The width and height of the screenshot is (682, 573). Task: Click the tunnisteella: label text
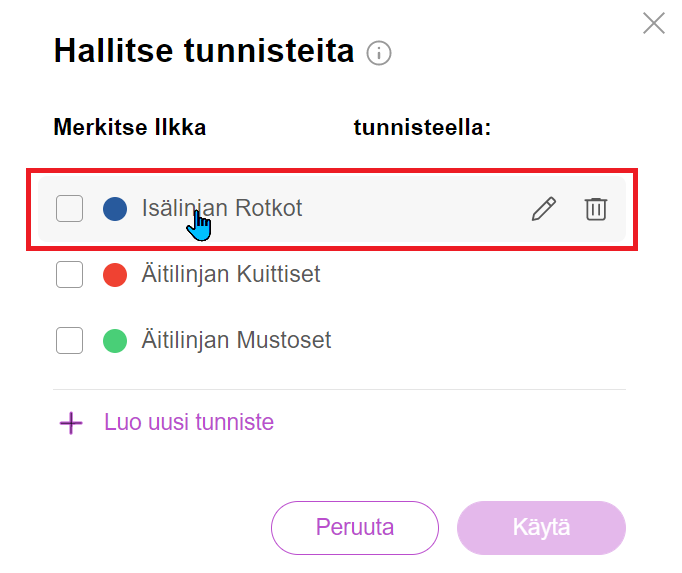point(422,127)
